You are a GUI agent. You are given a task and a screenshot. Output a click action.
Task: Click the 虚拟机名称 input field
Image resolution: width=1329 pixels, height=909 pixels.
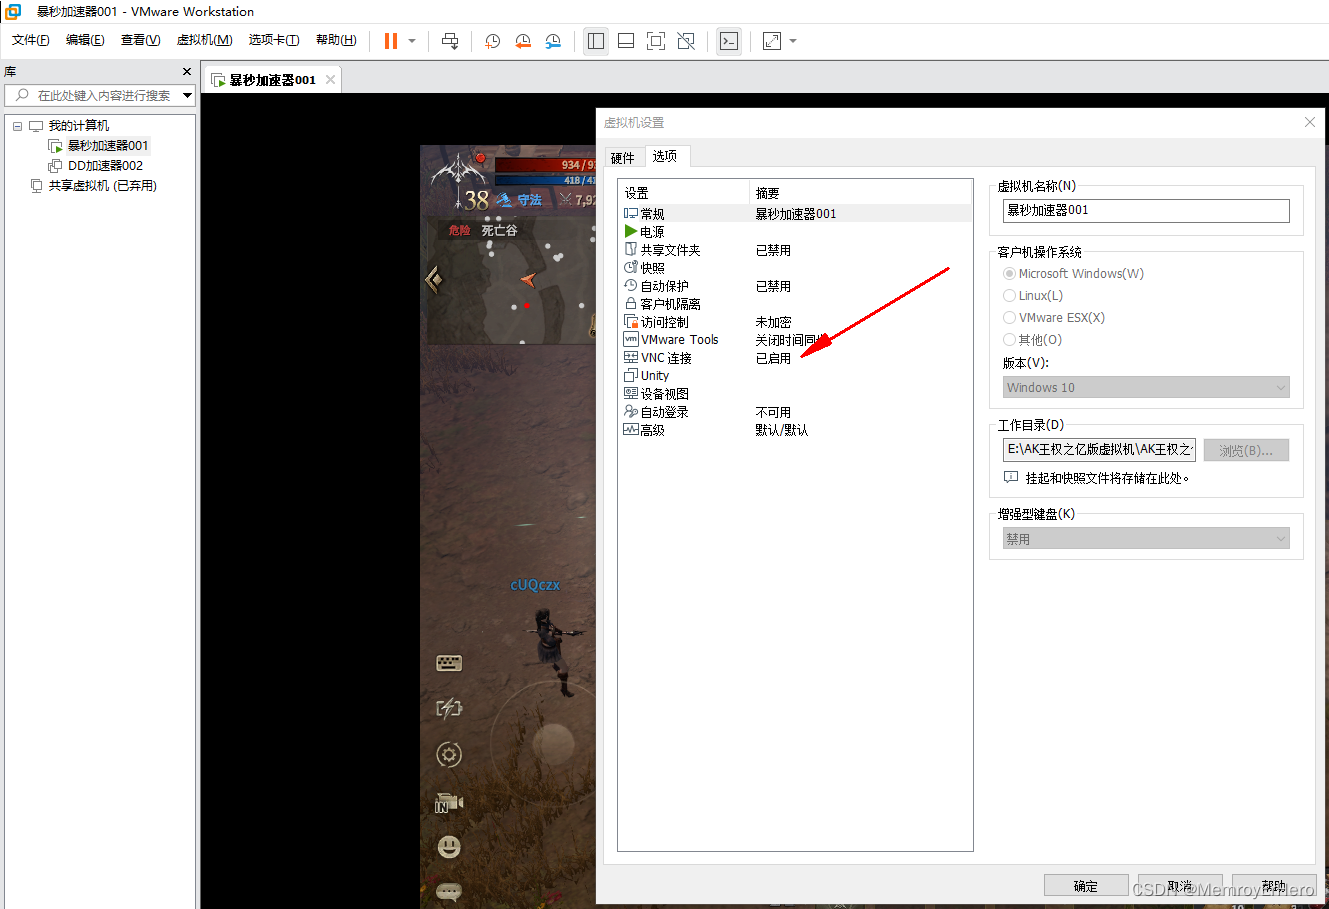1146,211
